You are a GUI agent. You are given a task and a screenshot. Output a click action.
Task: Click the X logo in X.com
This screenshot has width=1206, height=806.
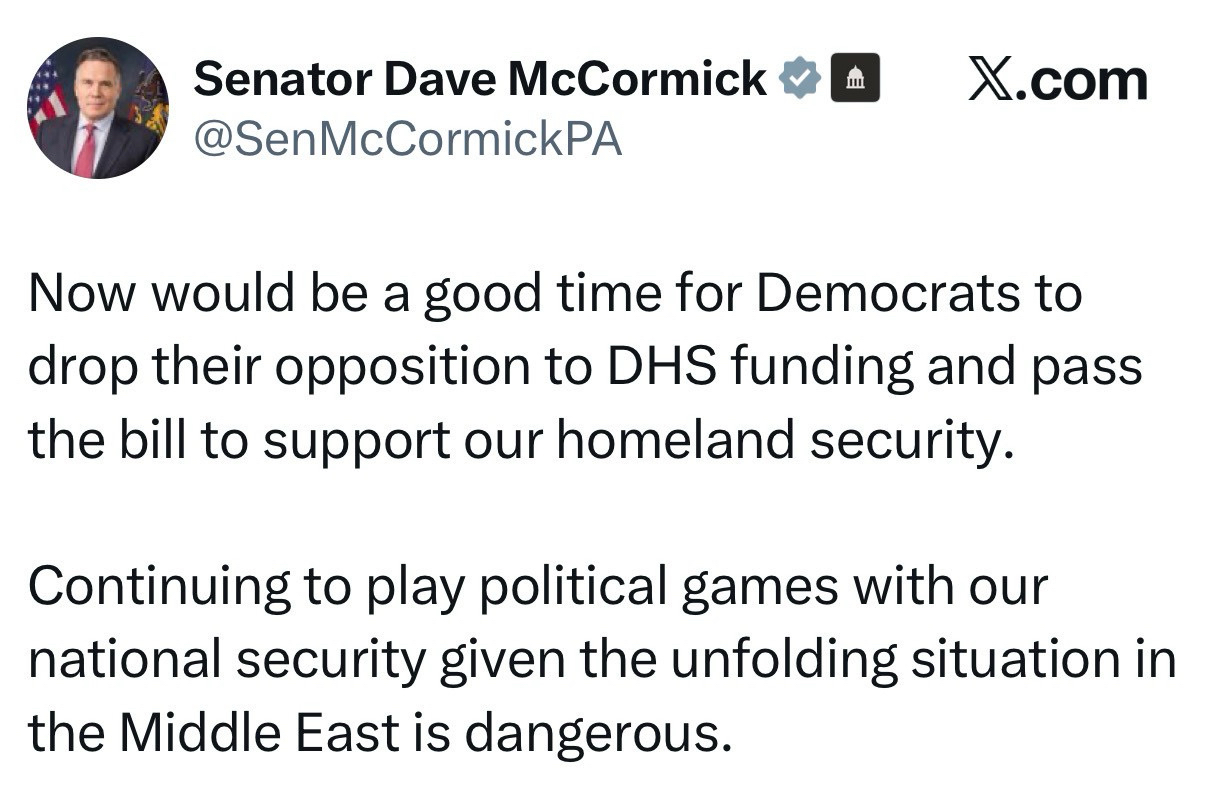coord(991,79)
